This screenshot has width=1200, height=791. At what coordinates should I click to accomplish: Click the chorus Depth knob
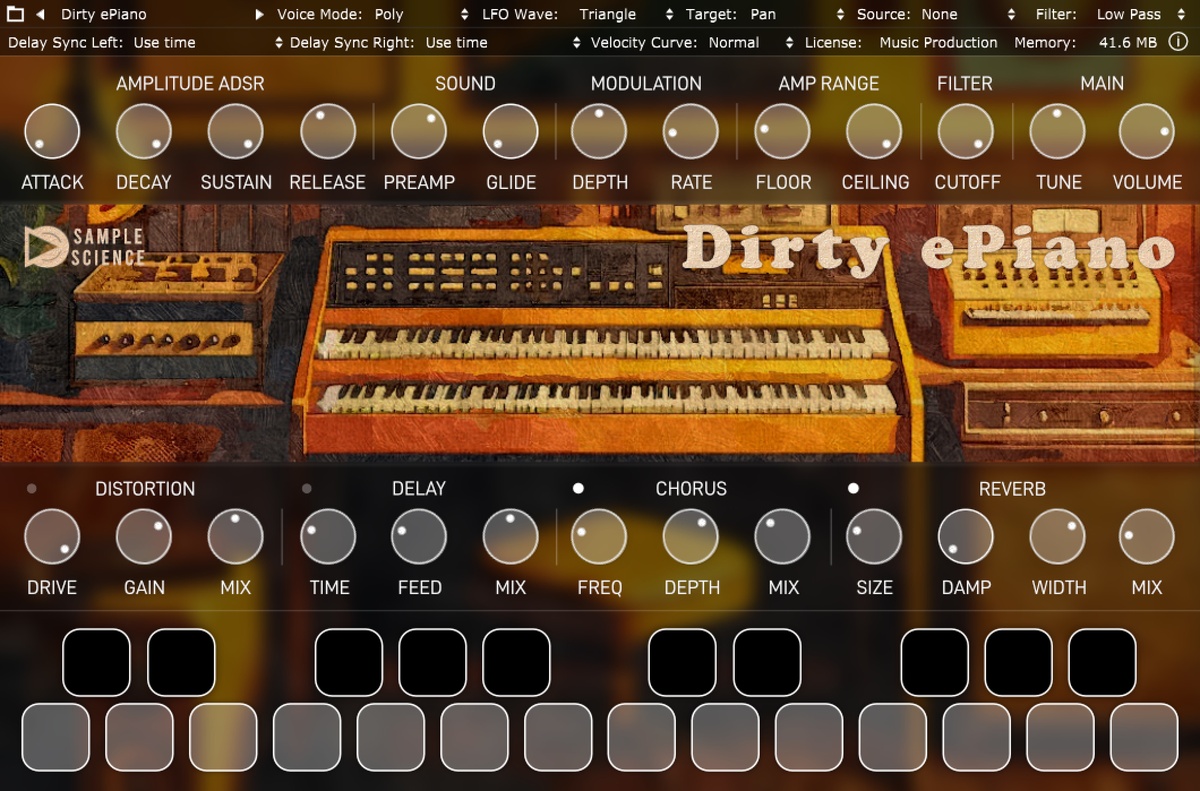(691, 537)
